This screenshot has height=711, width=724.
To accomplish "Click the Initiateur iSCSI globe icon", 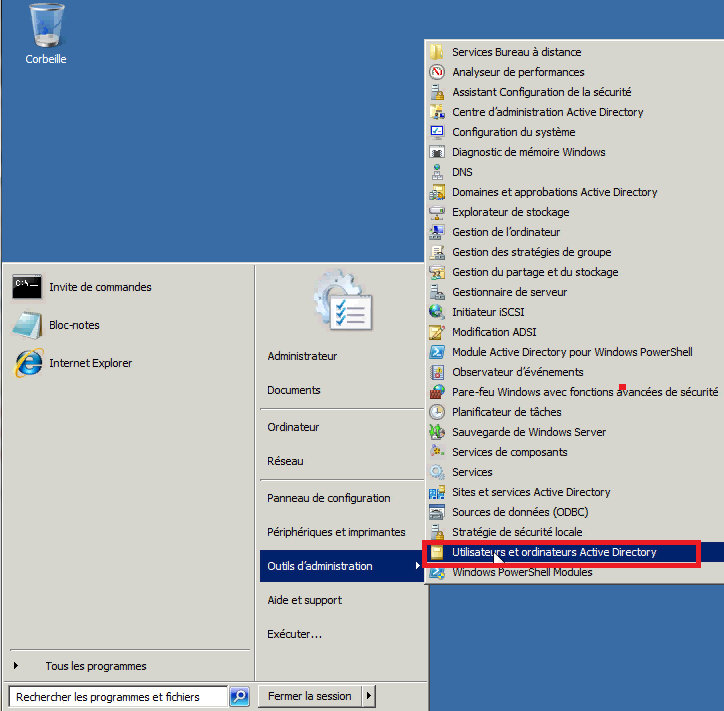I will pos(437,312).
